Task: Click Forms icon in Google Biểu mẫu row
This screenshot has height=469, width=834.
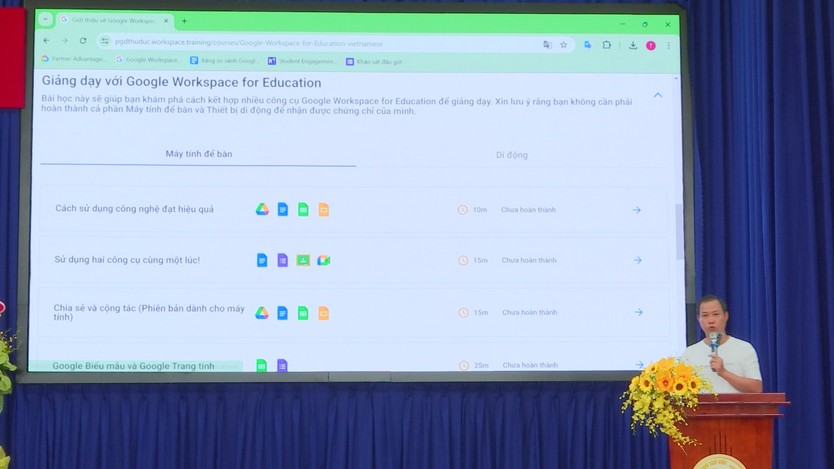Action: point(282,365)
